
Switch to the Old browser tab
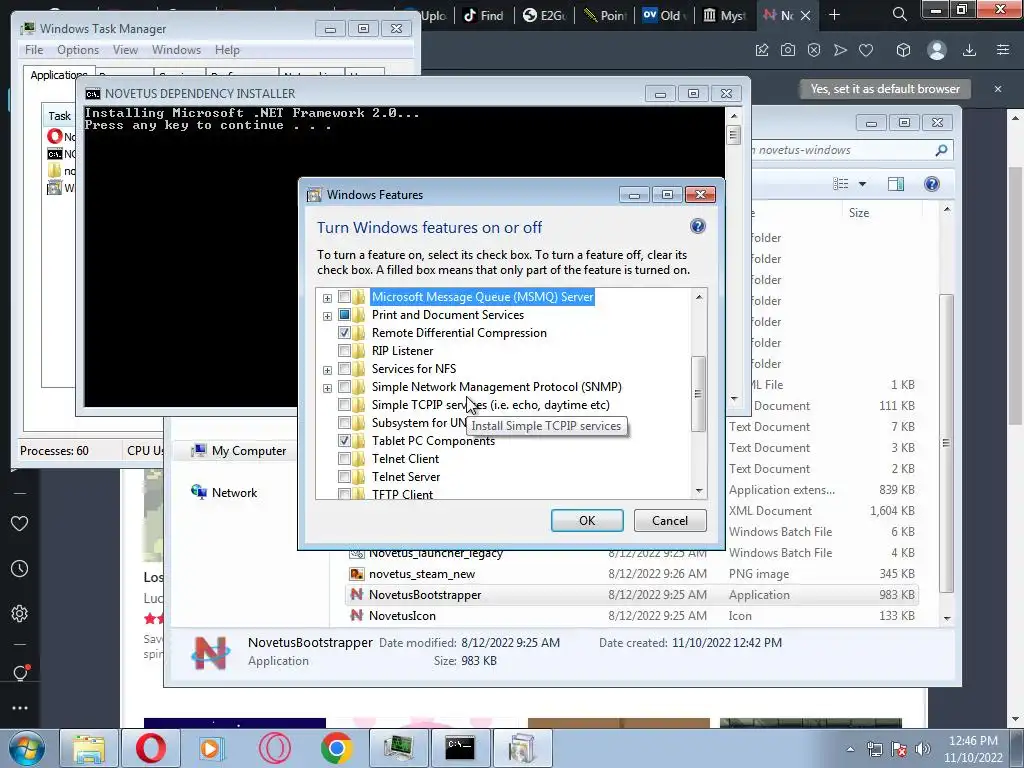point(664,15)
